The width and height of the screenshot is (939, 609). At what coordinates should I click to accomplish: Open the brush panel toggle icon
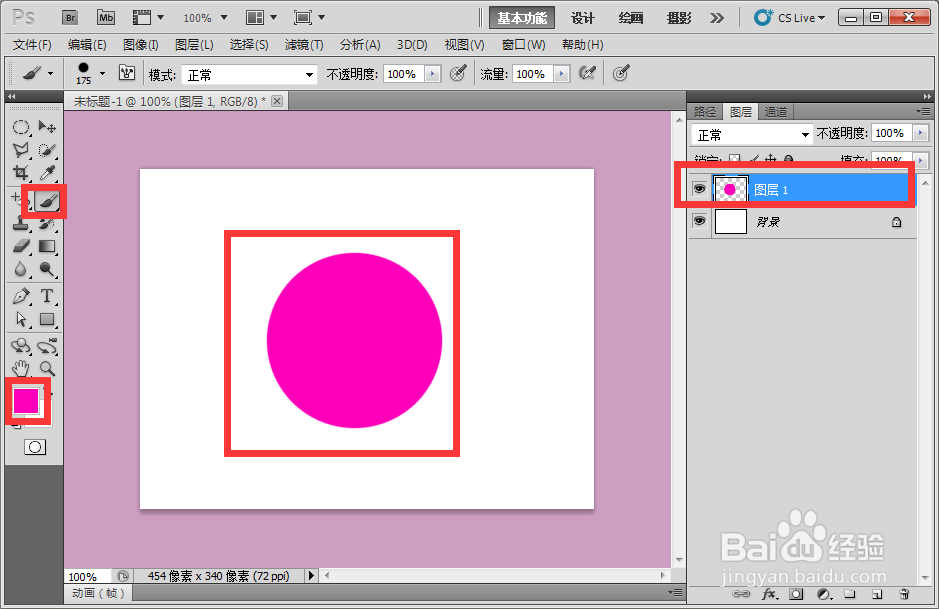coord(127,73)
